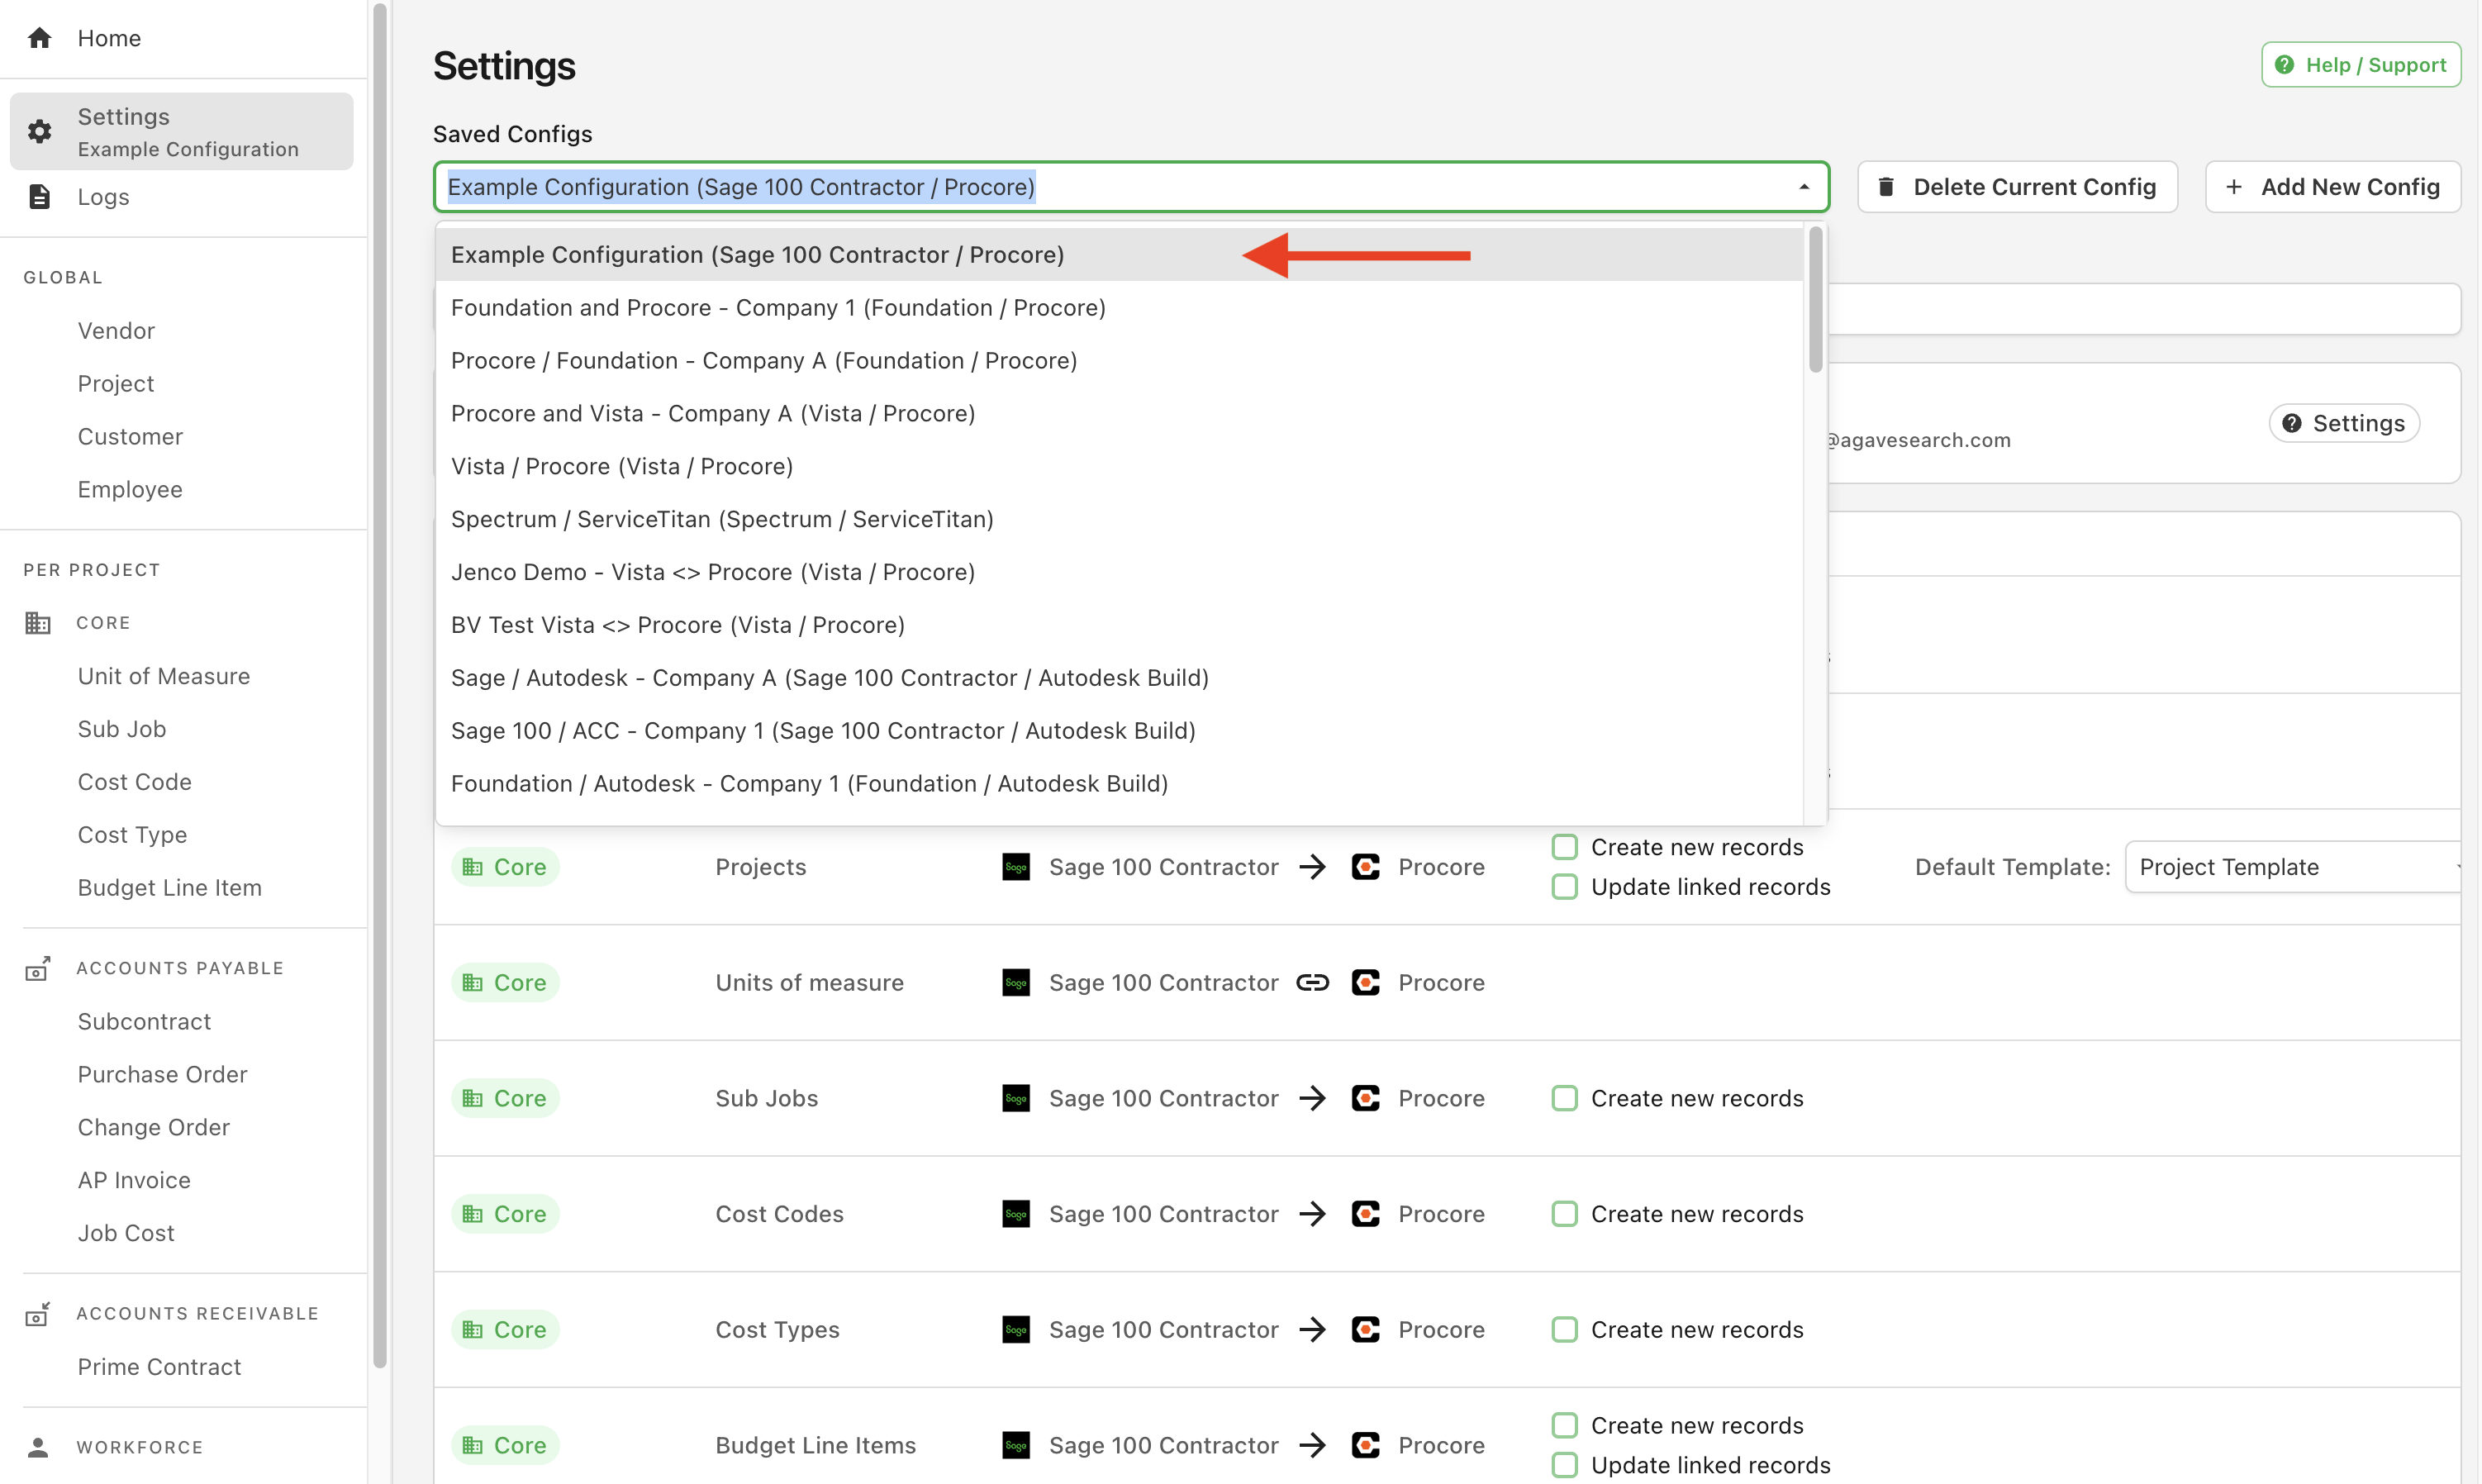The width and height of the screenshot is (2482, 1484).
Task: Click the Delete Current Config button
Action: 2017,187
